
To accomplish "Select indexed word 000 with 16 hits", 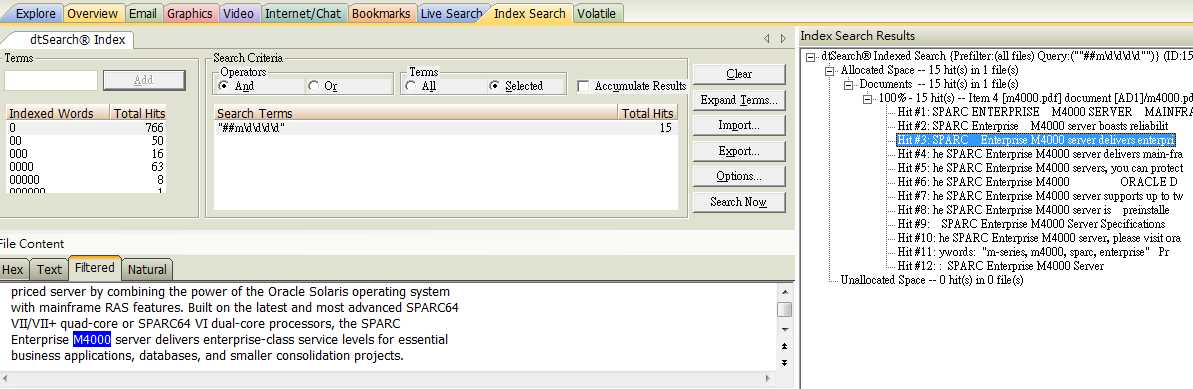I will click(86, 154).
